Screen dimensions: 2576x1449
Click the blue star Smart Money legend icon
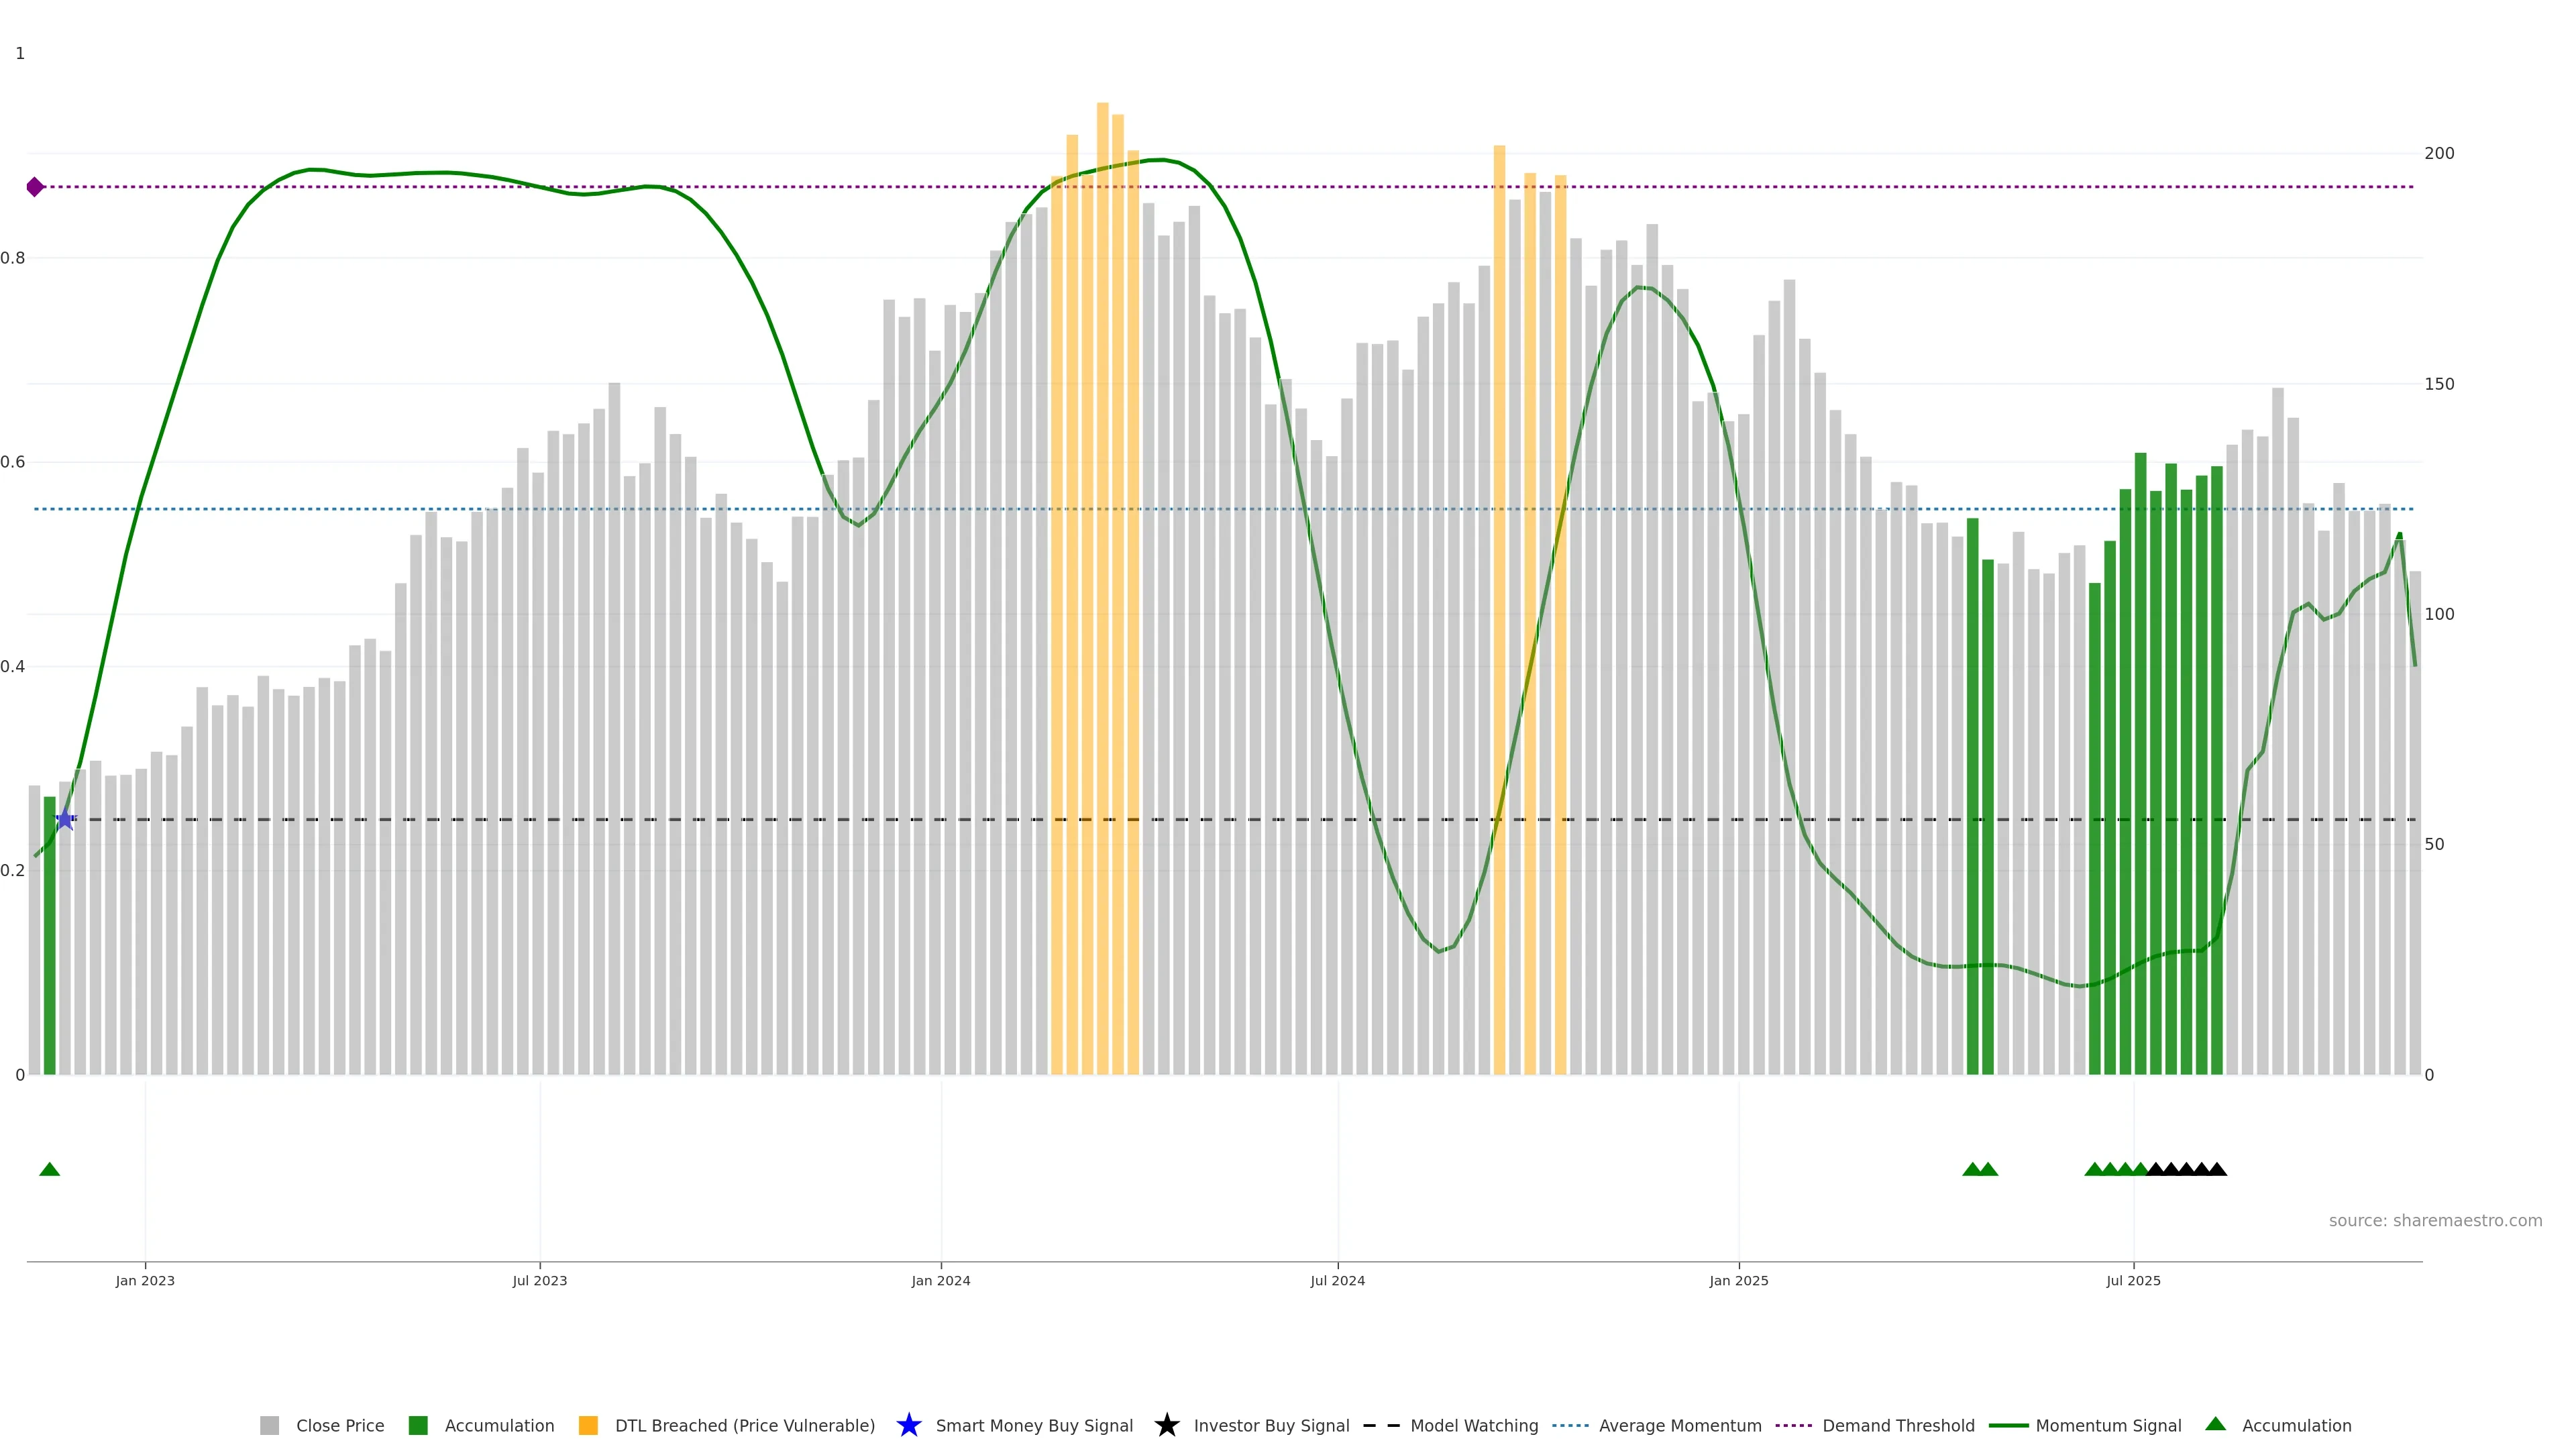coord(908,1426)
